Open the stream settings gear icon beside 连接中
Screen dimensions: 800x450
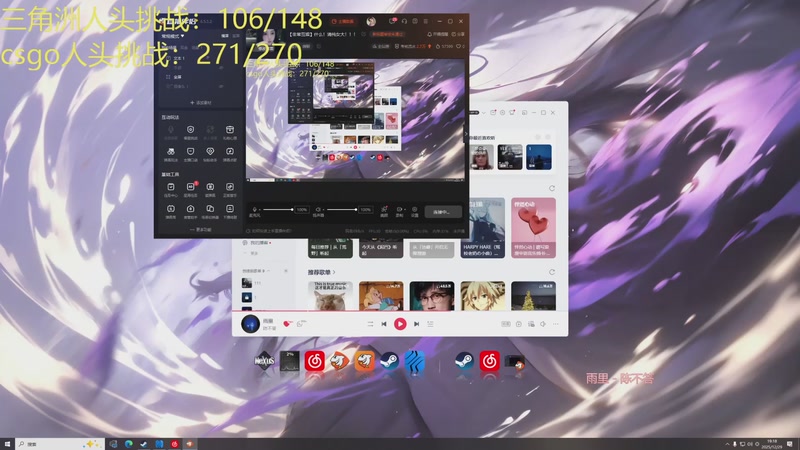click(x=415, y=210)
